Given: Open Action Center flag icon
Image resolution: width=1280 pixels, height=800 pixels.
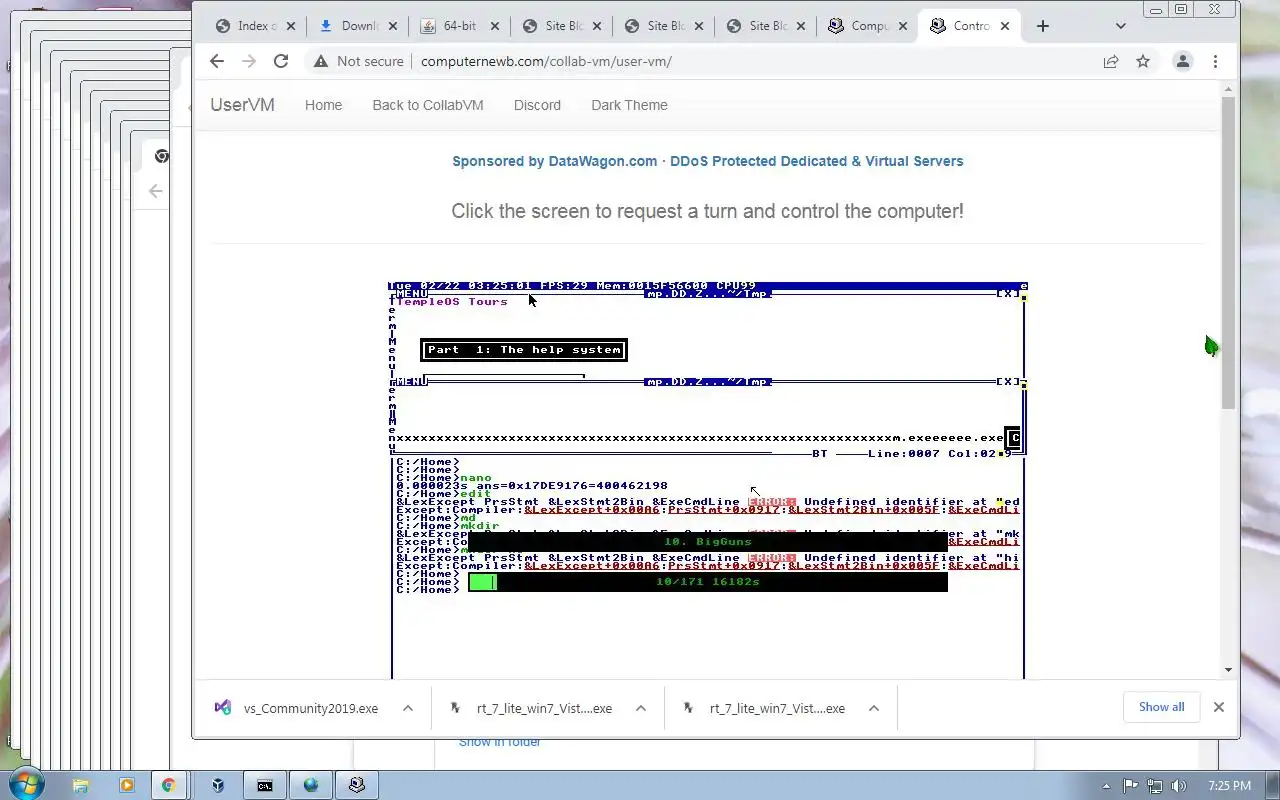Looking at the screenshot, I should pyautogui.click(x=1130, y=786).
